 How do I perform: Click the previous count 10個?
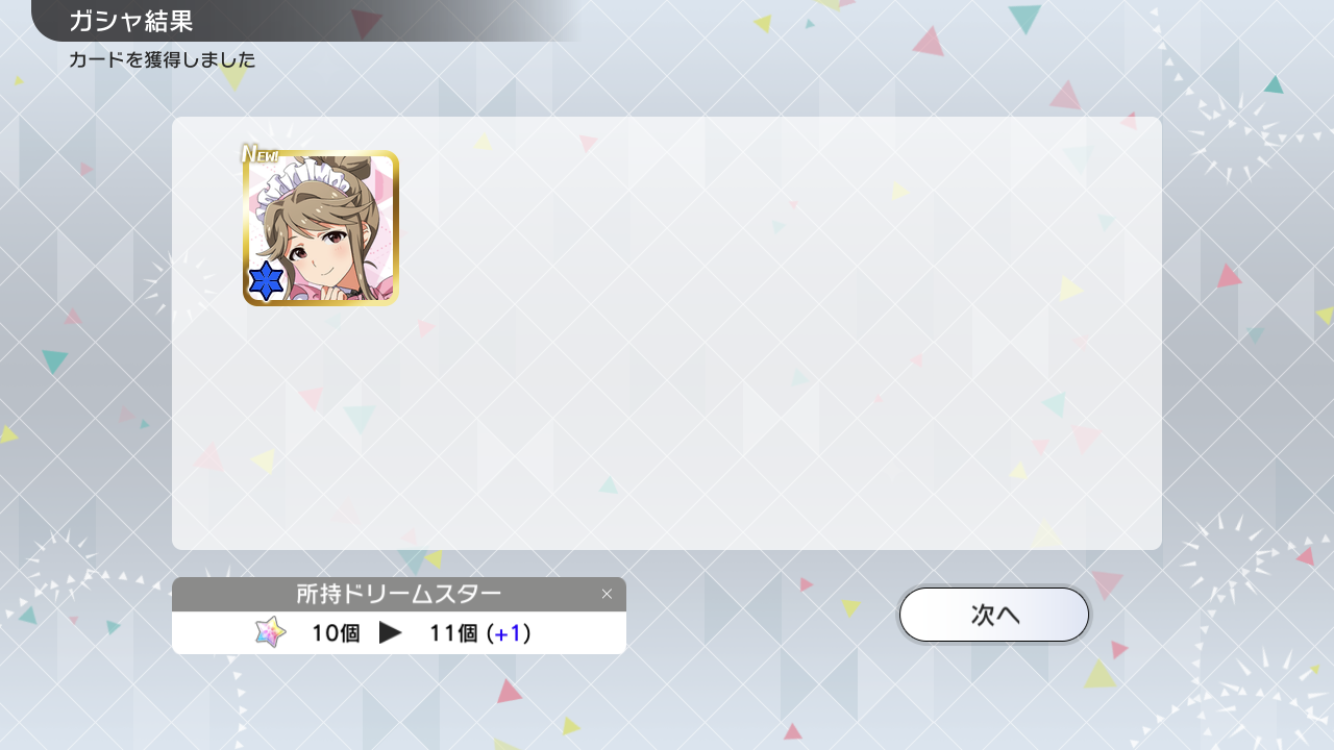[x=335, y=633]
